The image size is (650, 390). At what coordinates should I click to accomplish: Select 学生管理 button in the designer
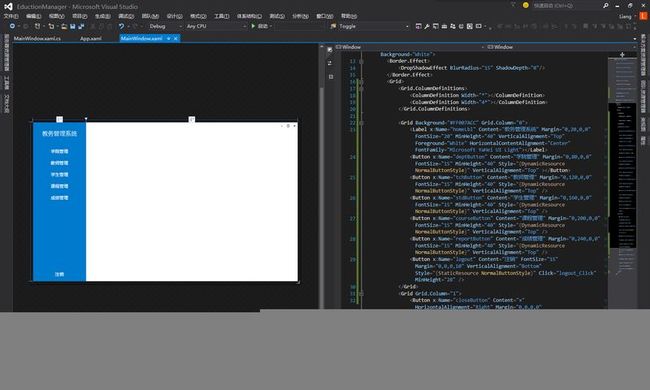[x=60, y=175]
